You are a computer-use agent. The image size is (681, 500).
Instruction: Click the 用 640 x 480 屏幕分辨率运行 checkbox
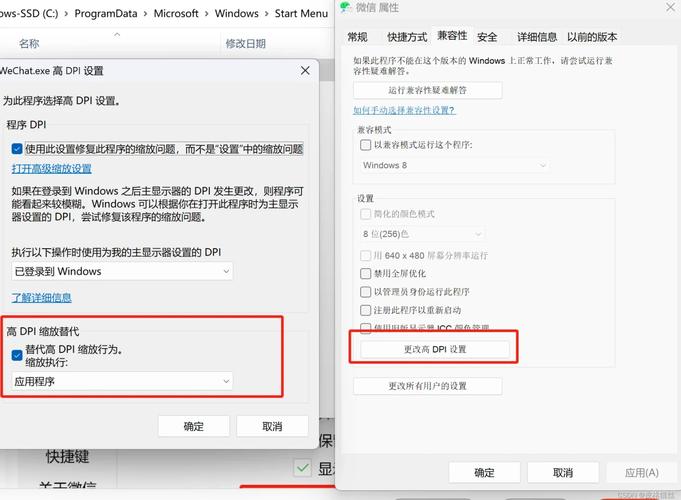click(x=366, y=255)
